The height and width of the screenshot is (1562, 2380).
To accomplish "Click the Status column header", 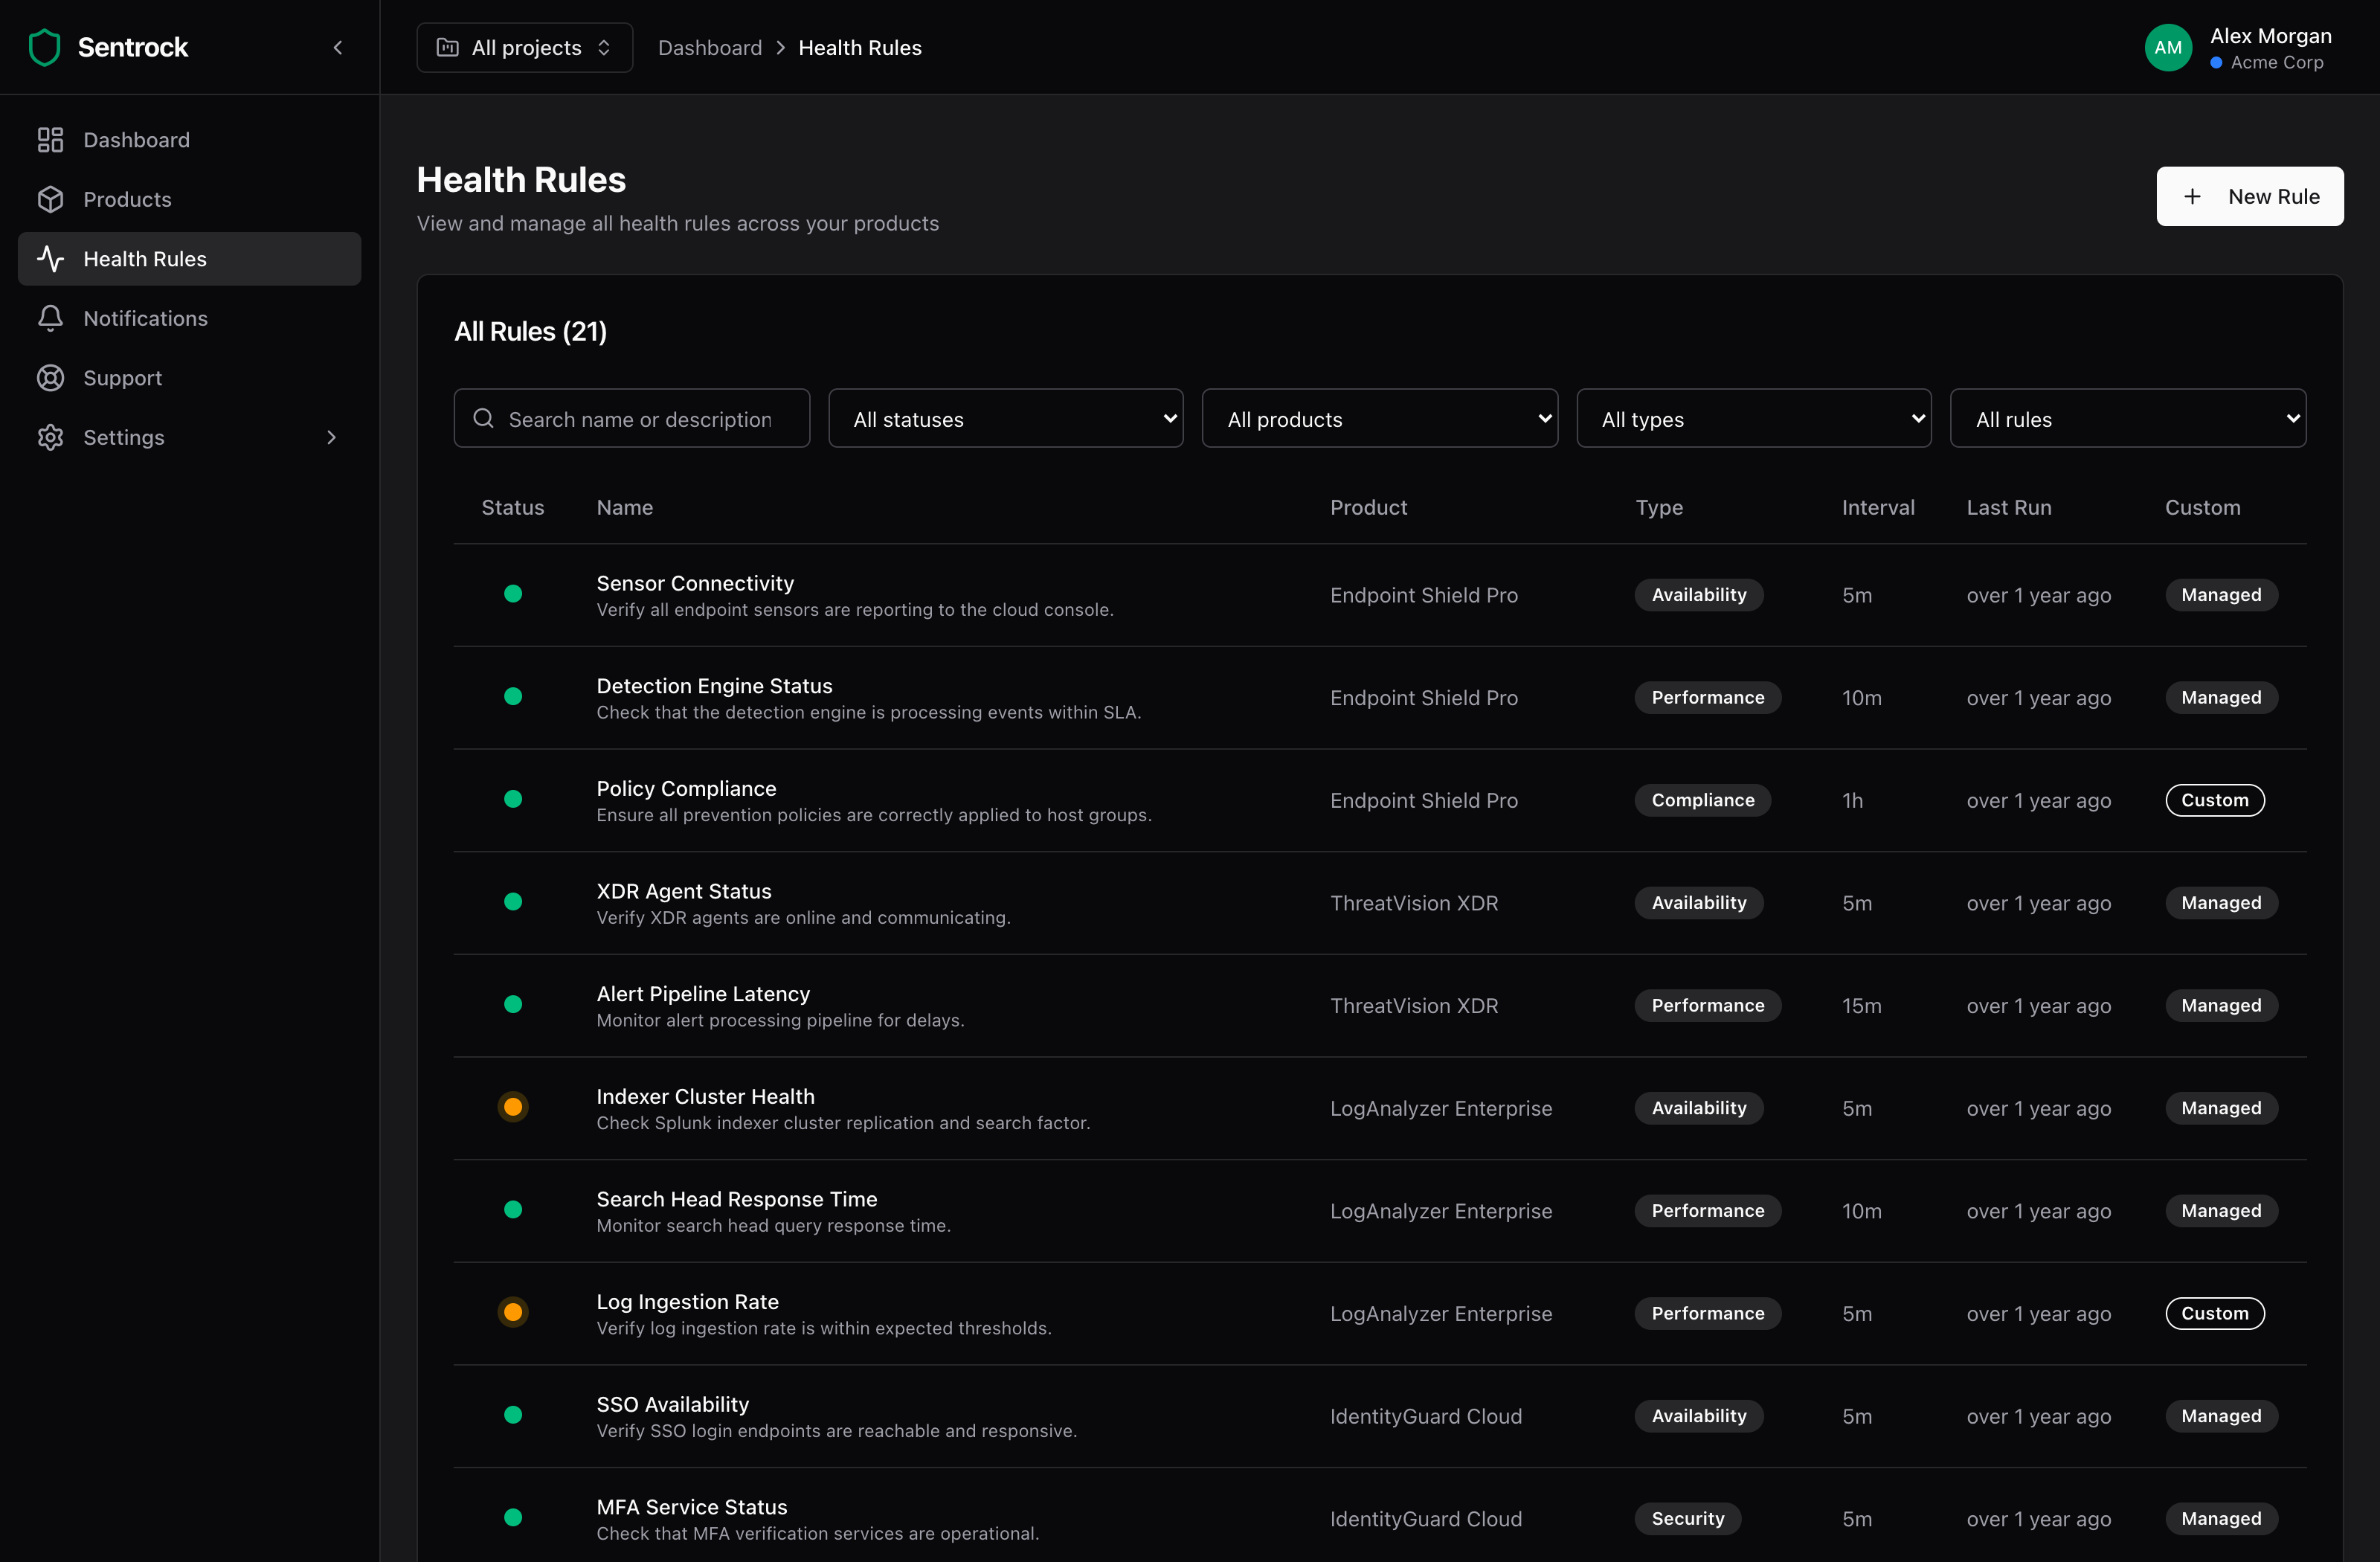I will coord(513,507).
